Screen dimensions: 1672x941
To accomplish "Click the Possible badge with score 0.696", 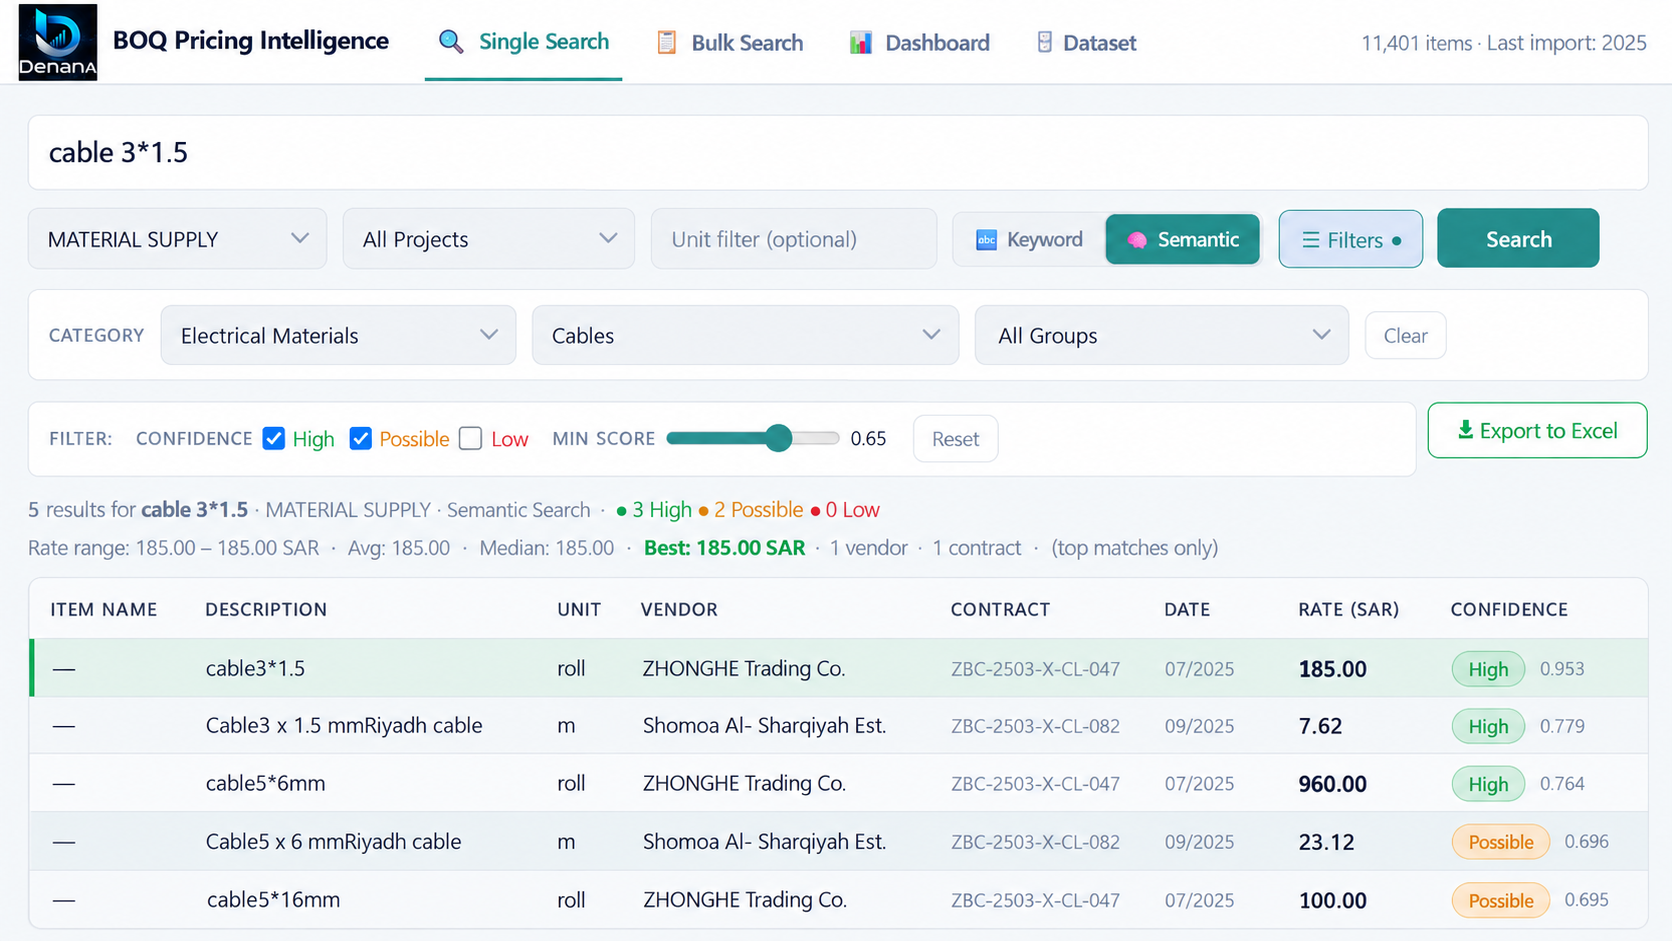I will [1500, 842].
